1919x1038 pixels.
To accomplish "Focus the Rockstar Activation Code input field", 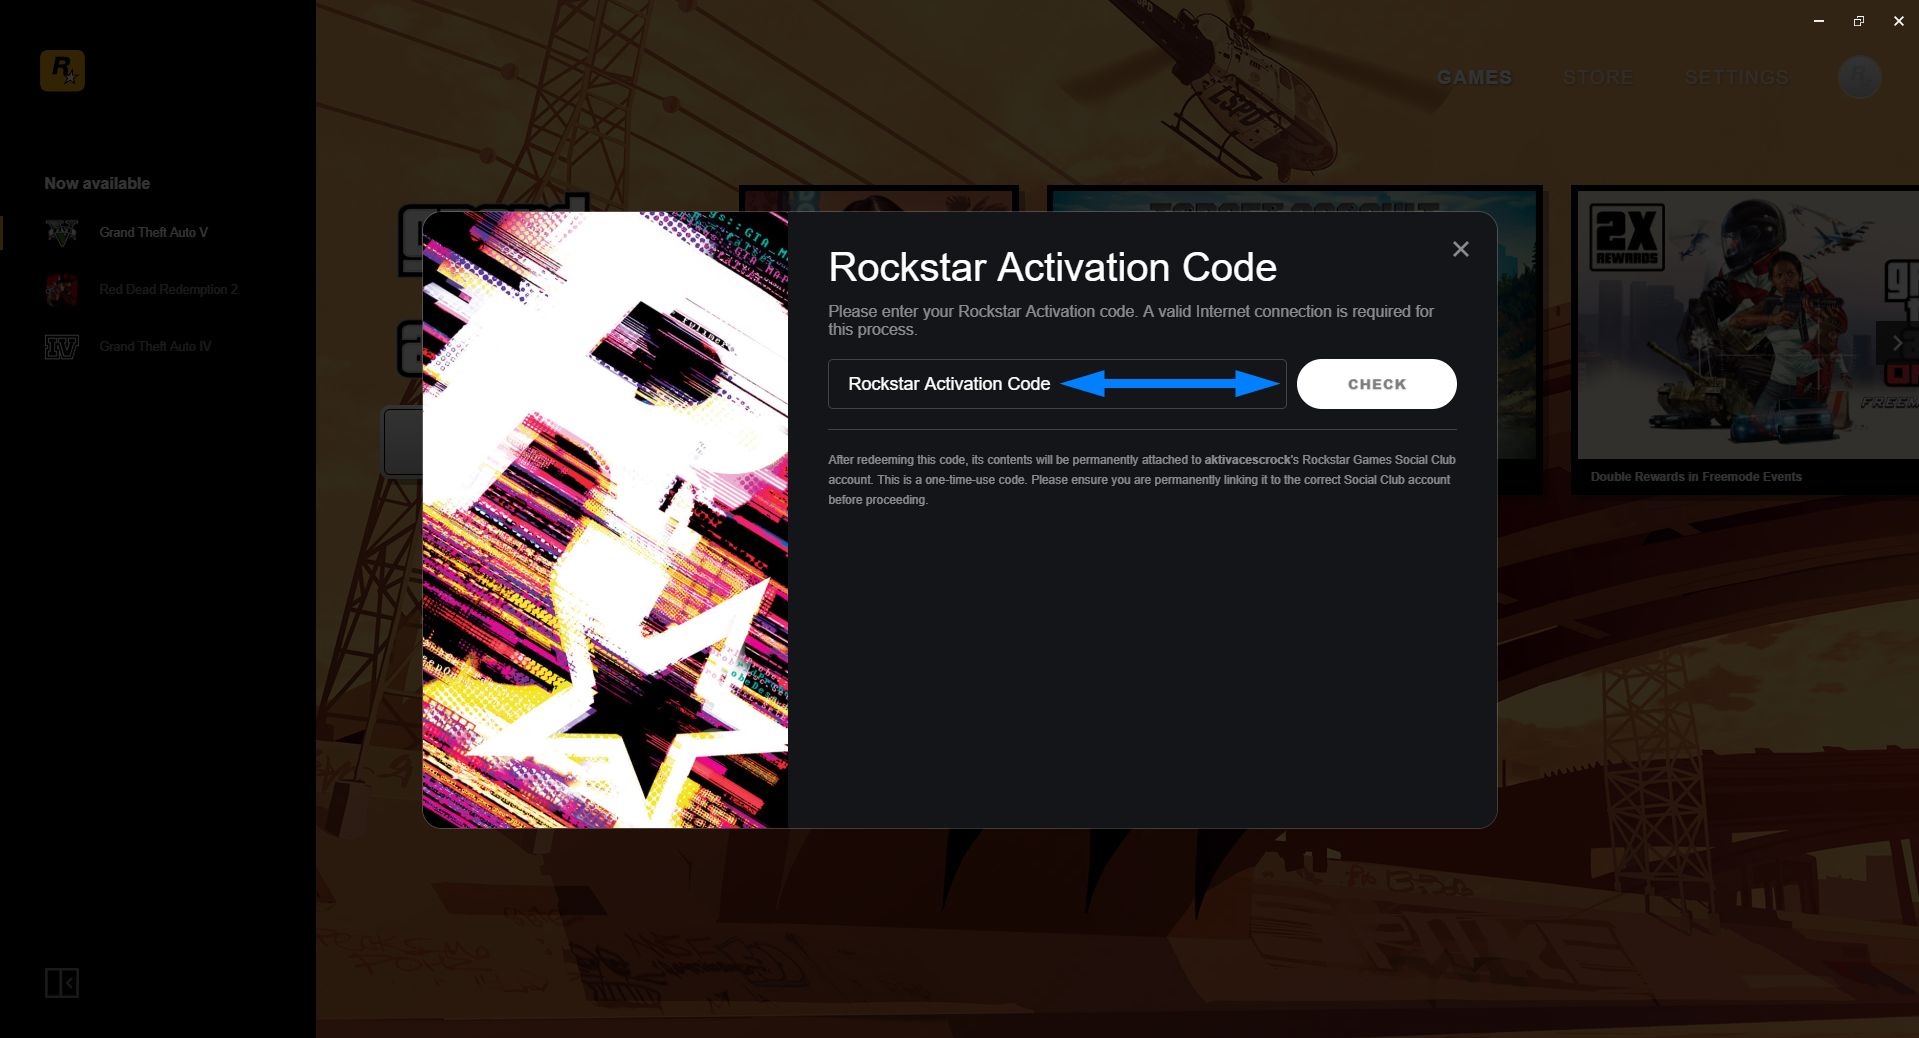I will click(1057, 384).
